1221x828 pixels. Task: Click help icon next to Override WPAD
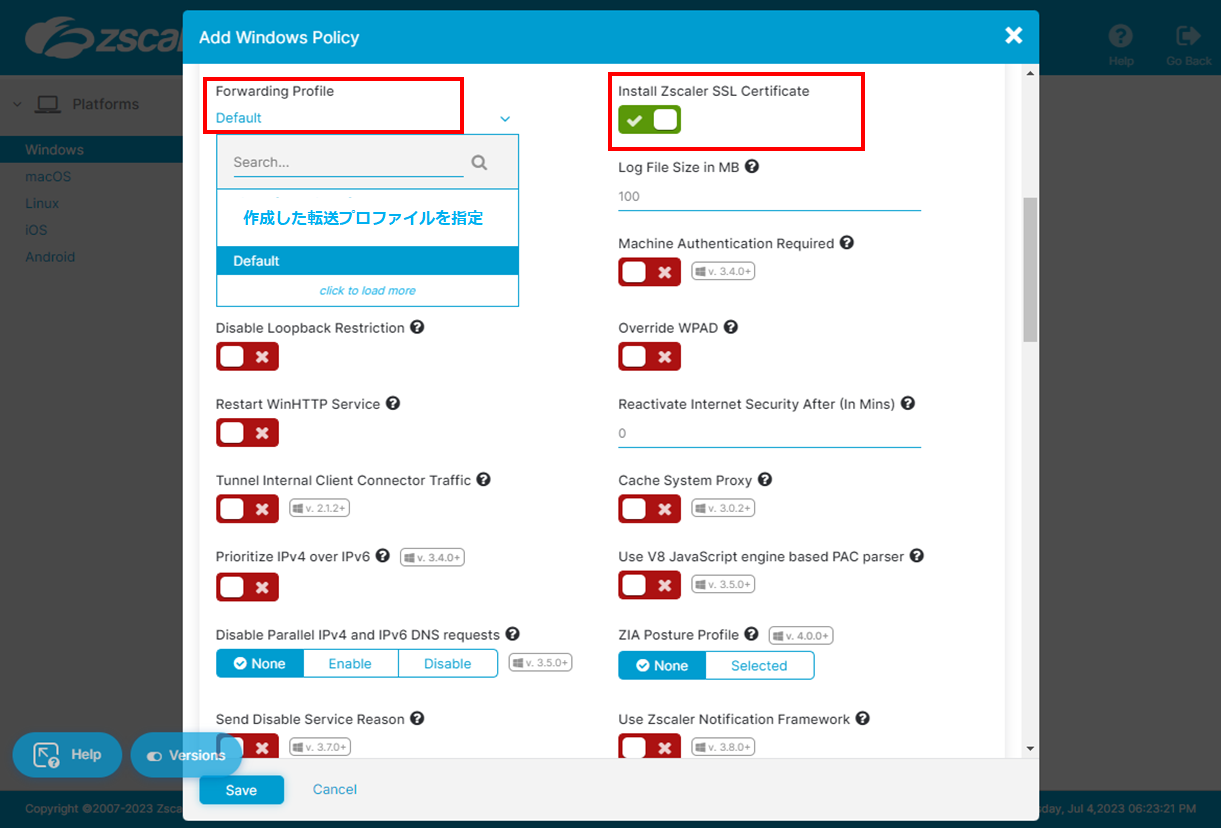[x=731, y=327]
